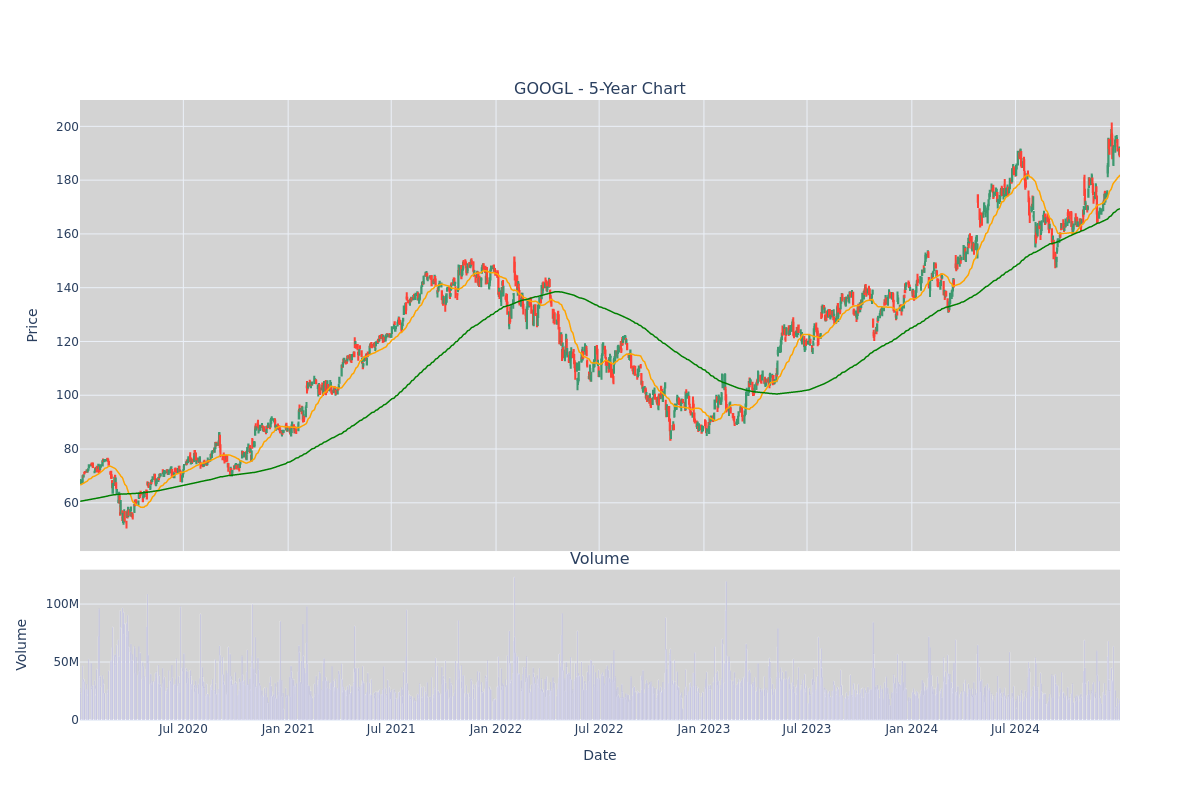
Task: Select the "Date" x-axis label
Action: (600, 756)
